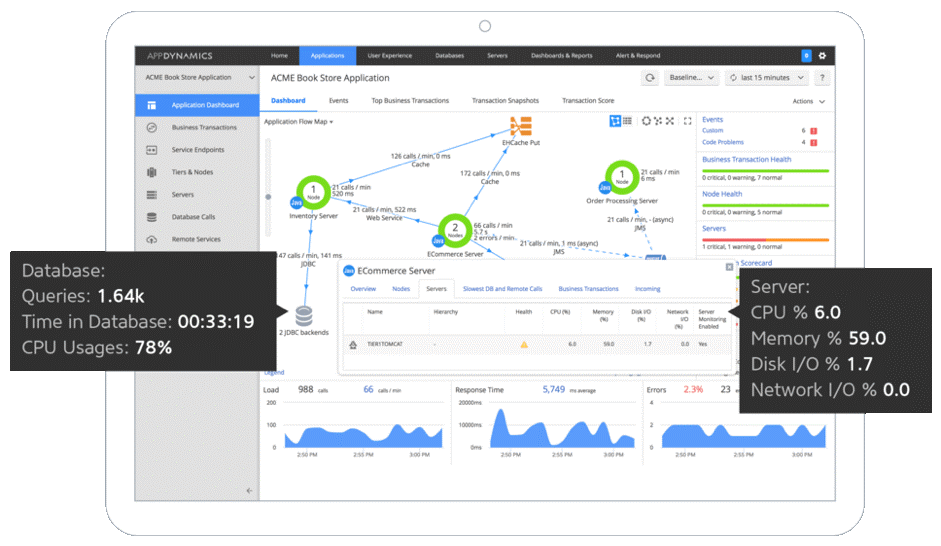The height and width of the screenshot is (546, 941).
Task: Open the Incoming tab in popup
Action: [648, 289]
